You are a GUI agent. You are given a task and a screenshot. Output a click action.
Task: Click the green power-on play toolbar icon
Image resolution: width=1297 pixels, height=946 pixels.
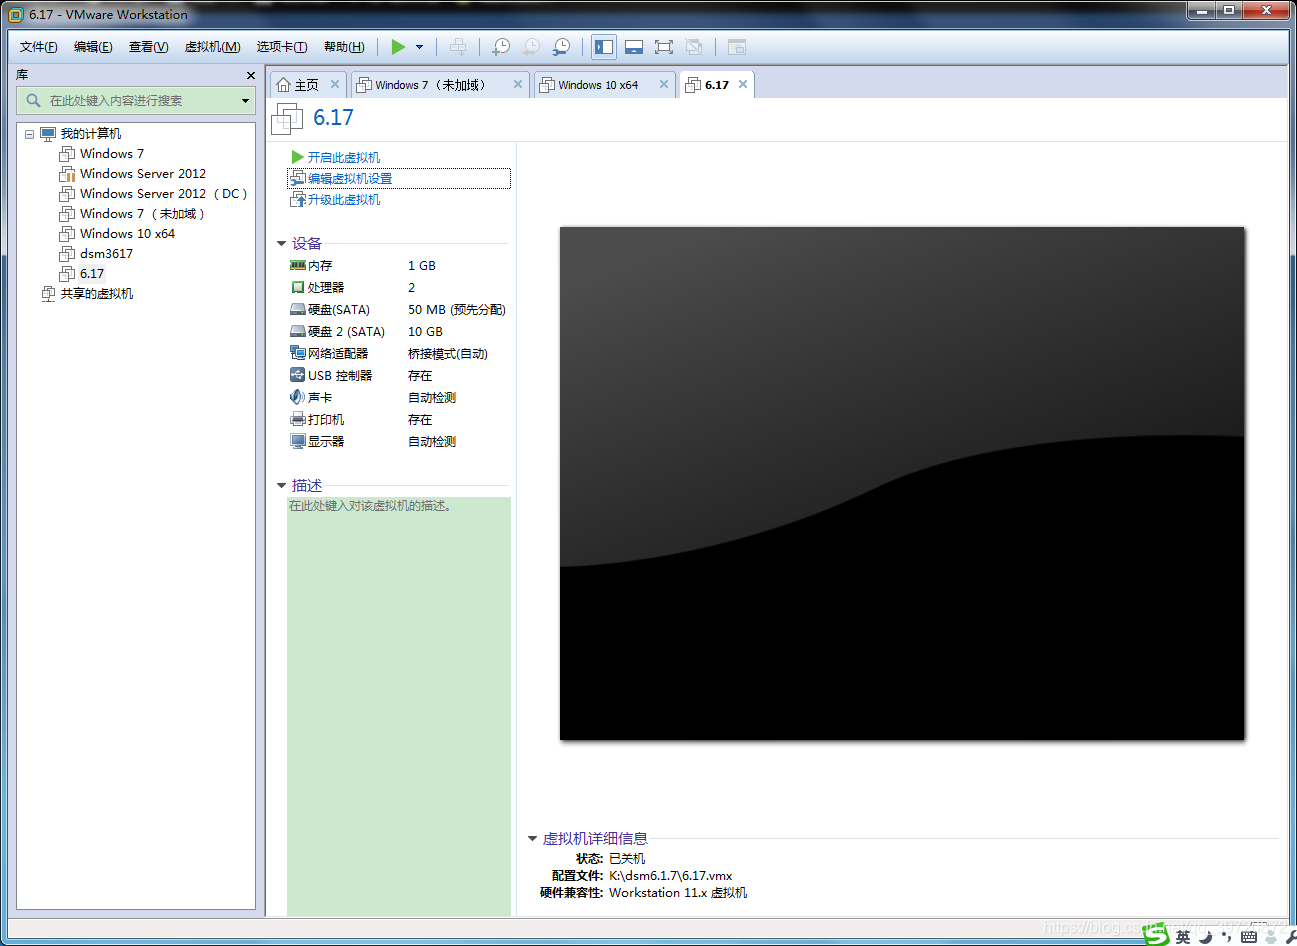tap(398, 47)
